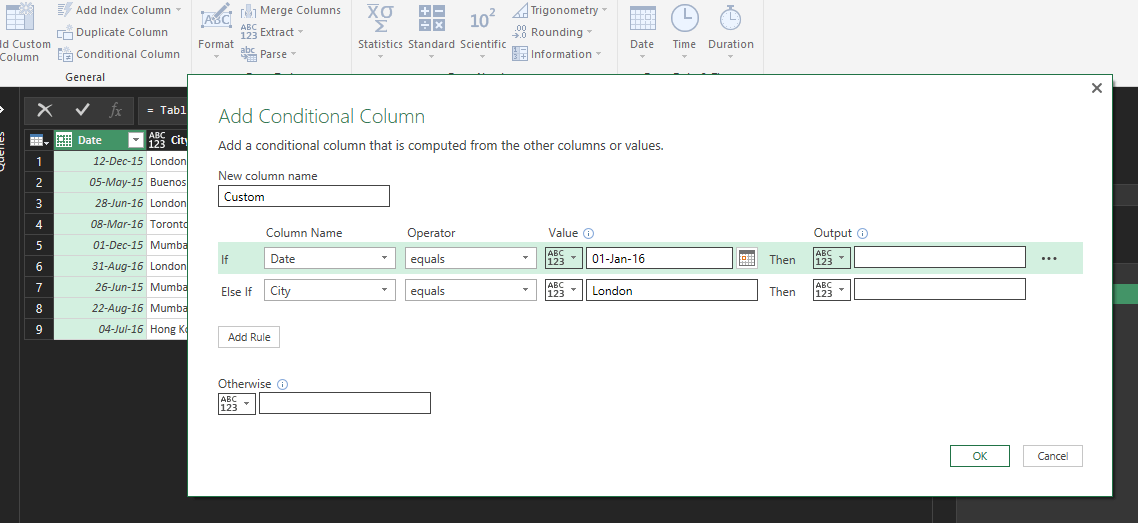
Task: Click the Date calendar ribbon icon
Action: pyautogui.click(x=642, y=19)
